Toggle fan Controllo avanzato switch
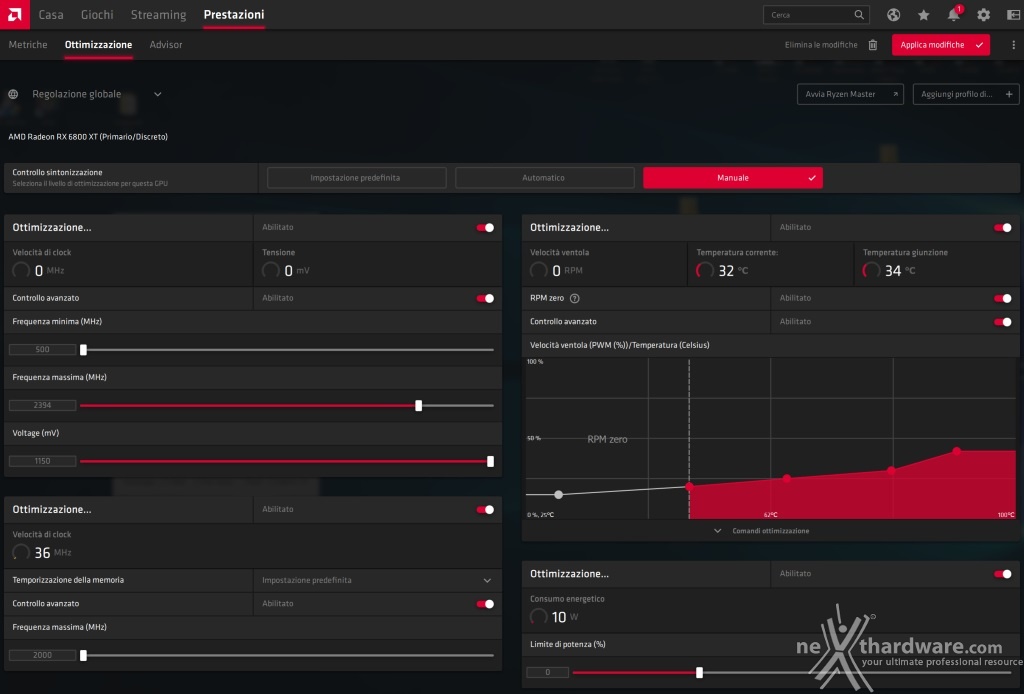 coord(1002,322)
